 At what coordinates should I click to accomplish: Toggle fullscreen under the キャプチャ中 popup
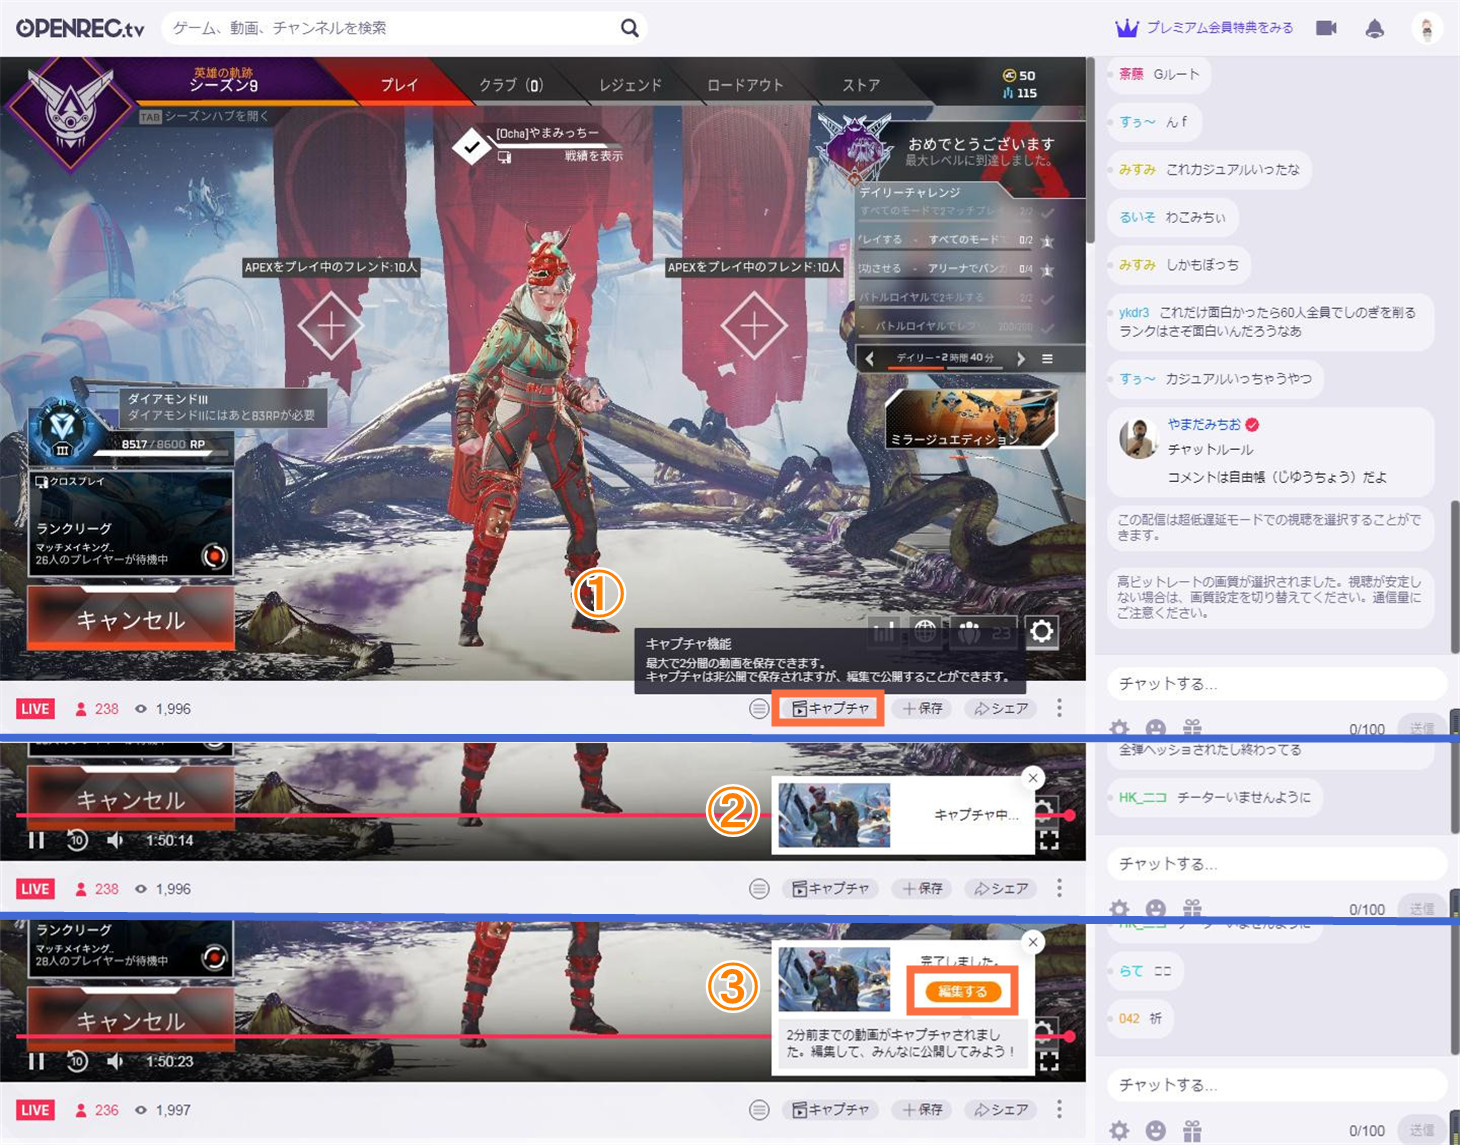[1049, 841]
